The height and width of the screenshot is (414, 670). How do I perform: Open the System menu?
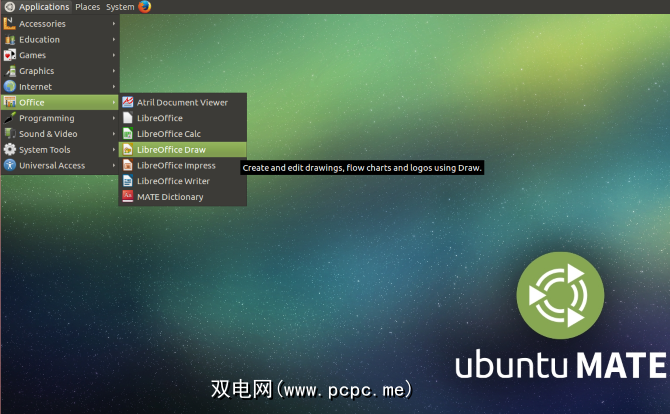pyautogui.click(x=119, y=7)
